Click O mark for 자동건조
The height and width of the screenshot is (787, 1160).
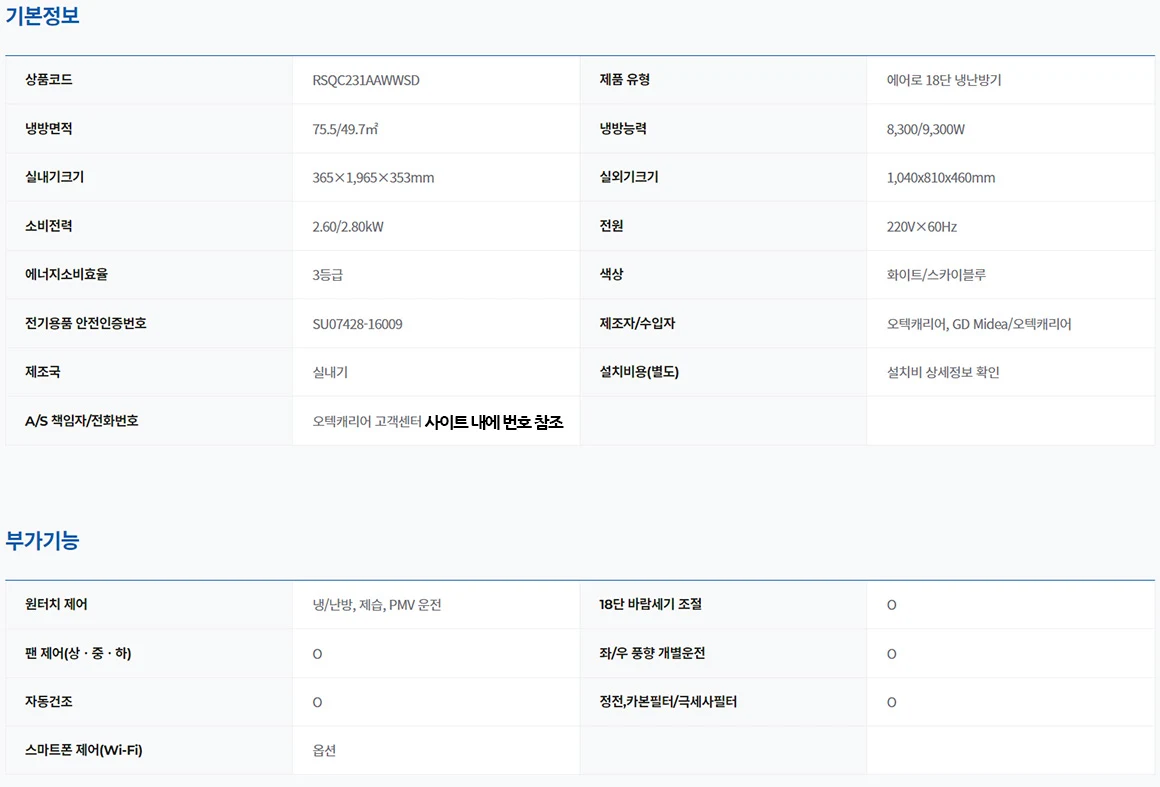point(317,702)
